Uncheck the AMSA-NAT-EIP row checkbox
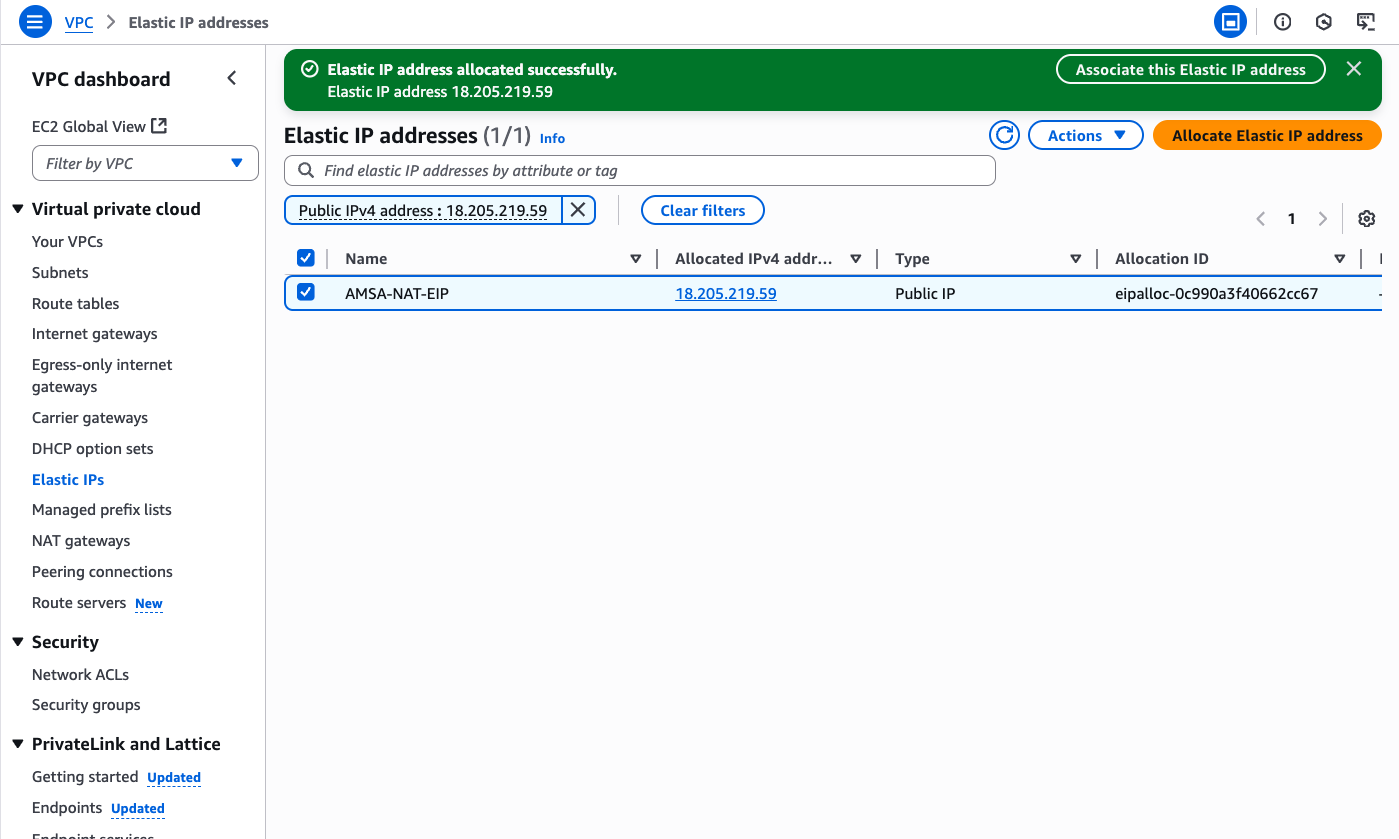The height and width of the screenshot is (839, 1399). pyautogui.click(x=306, y=293)
